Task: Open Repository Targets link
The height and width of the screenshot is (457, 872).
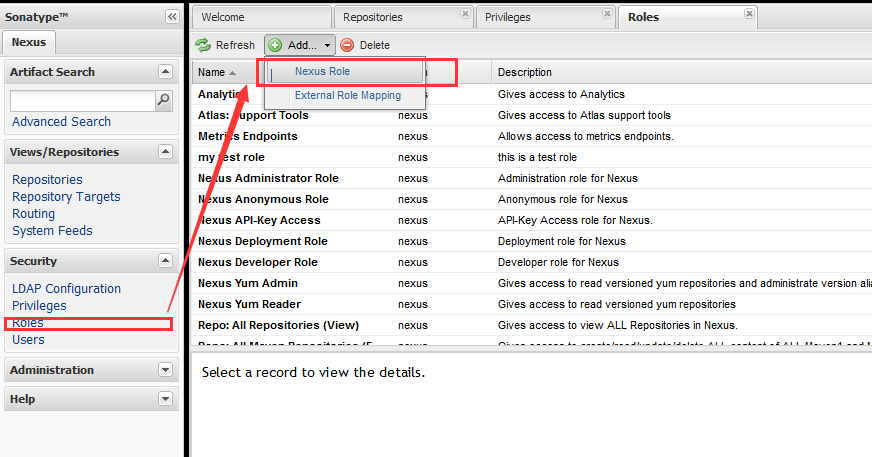Action: (x=66, y=197)
